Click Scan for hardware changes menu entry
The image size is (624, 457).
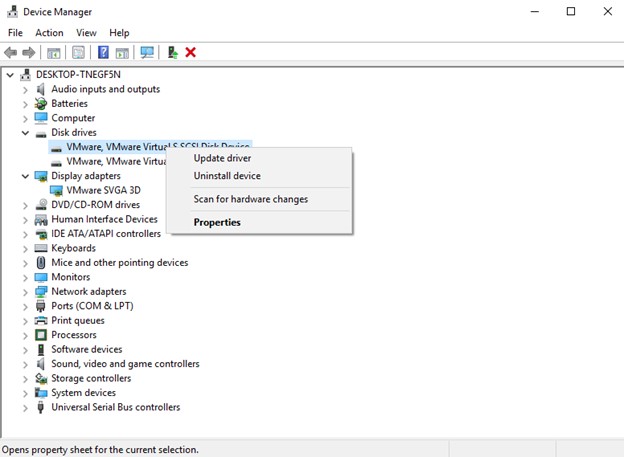250,199
